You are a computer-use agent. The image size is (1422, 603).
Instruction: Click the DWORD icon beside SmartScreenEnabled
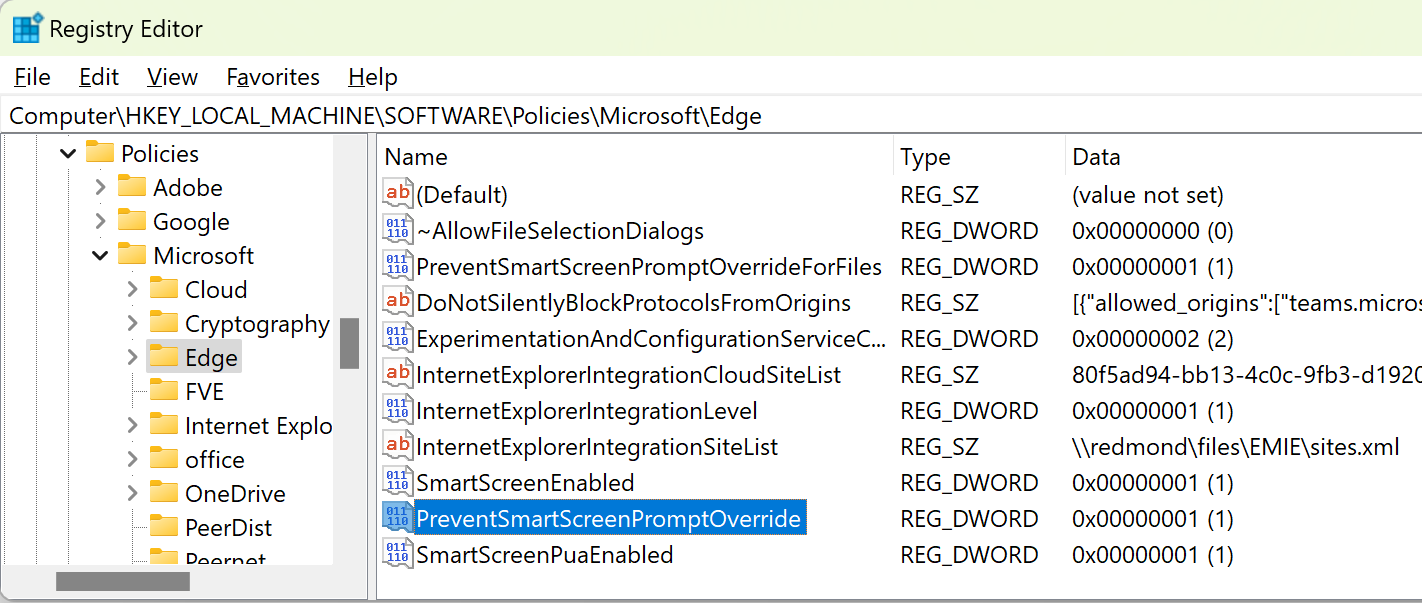point(398,483)
